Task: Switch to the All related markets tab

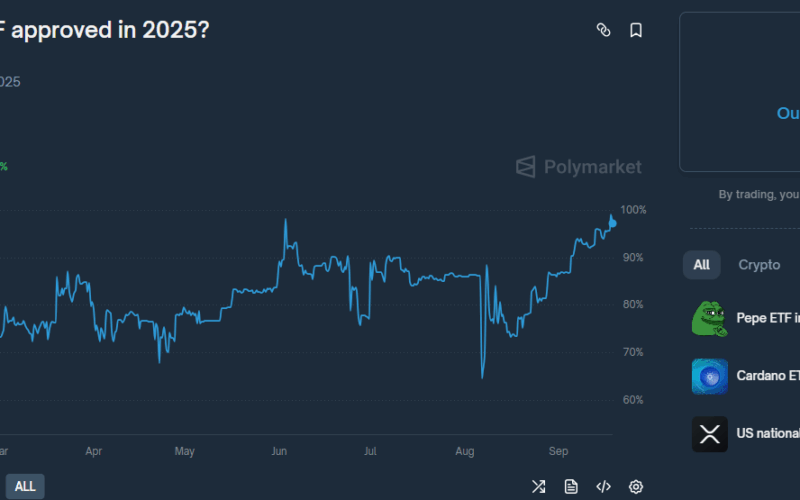Action: tap(701, 265)
